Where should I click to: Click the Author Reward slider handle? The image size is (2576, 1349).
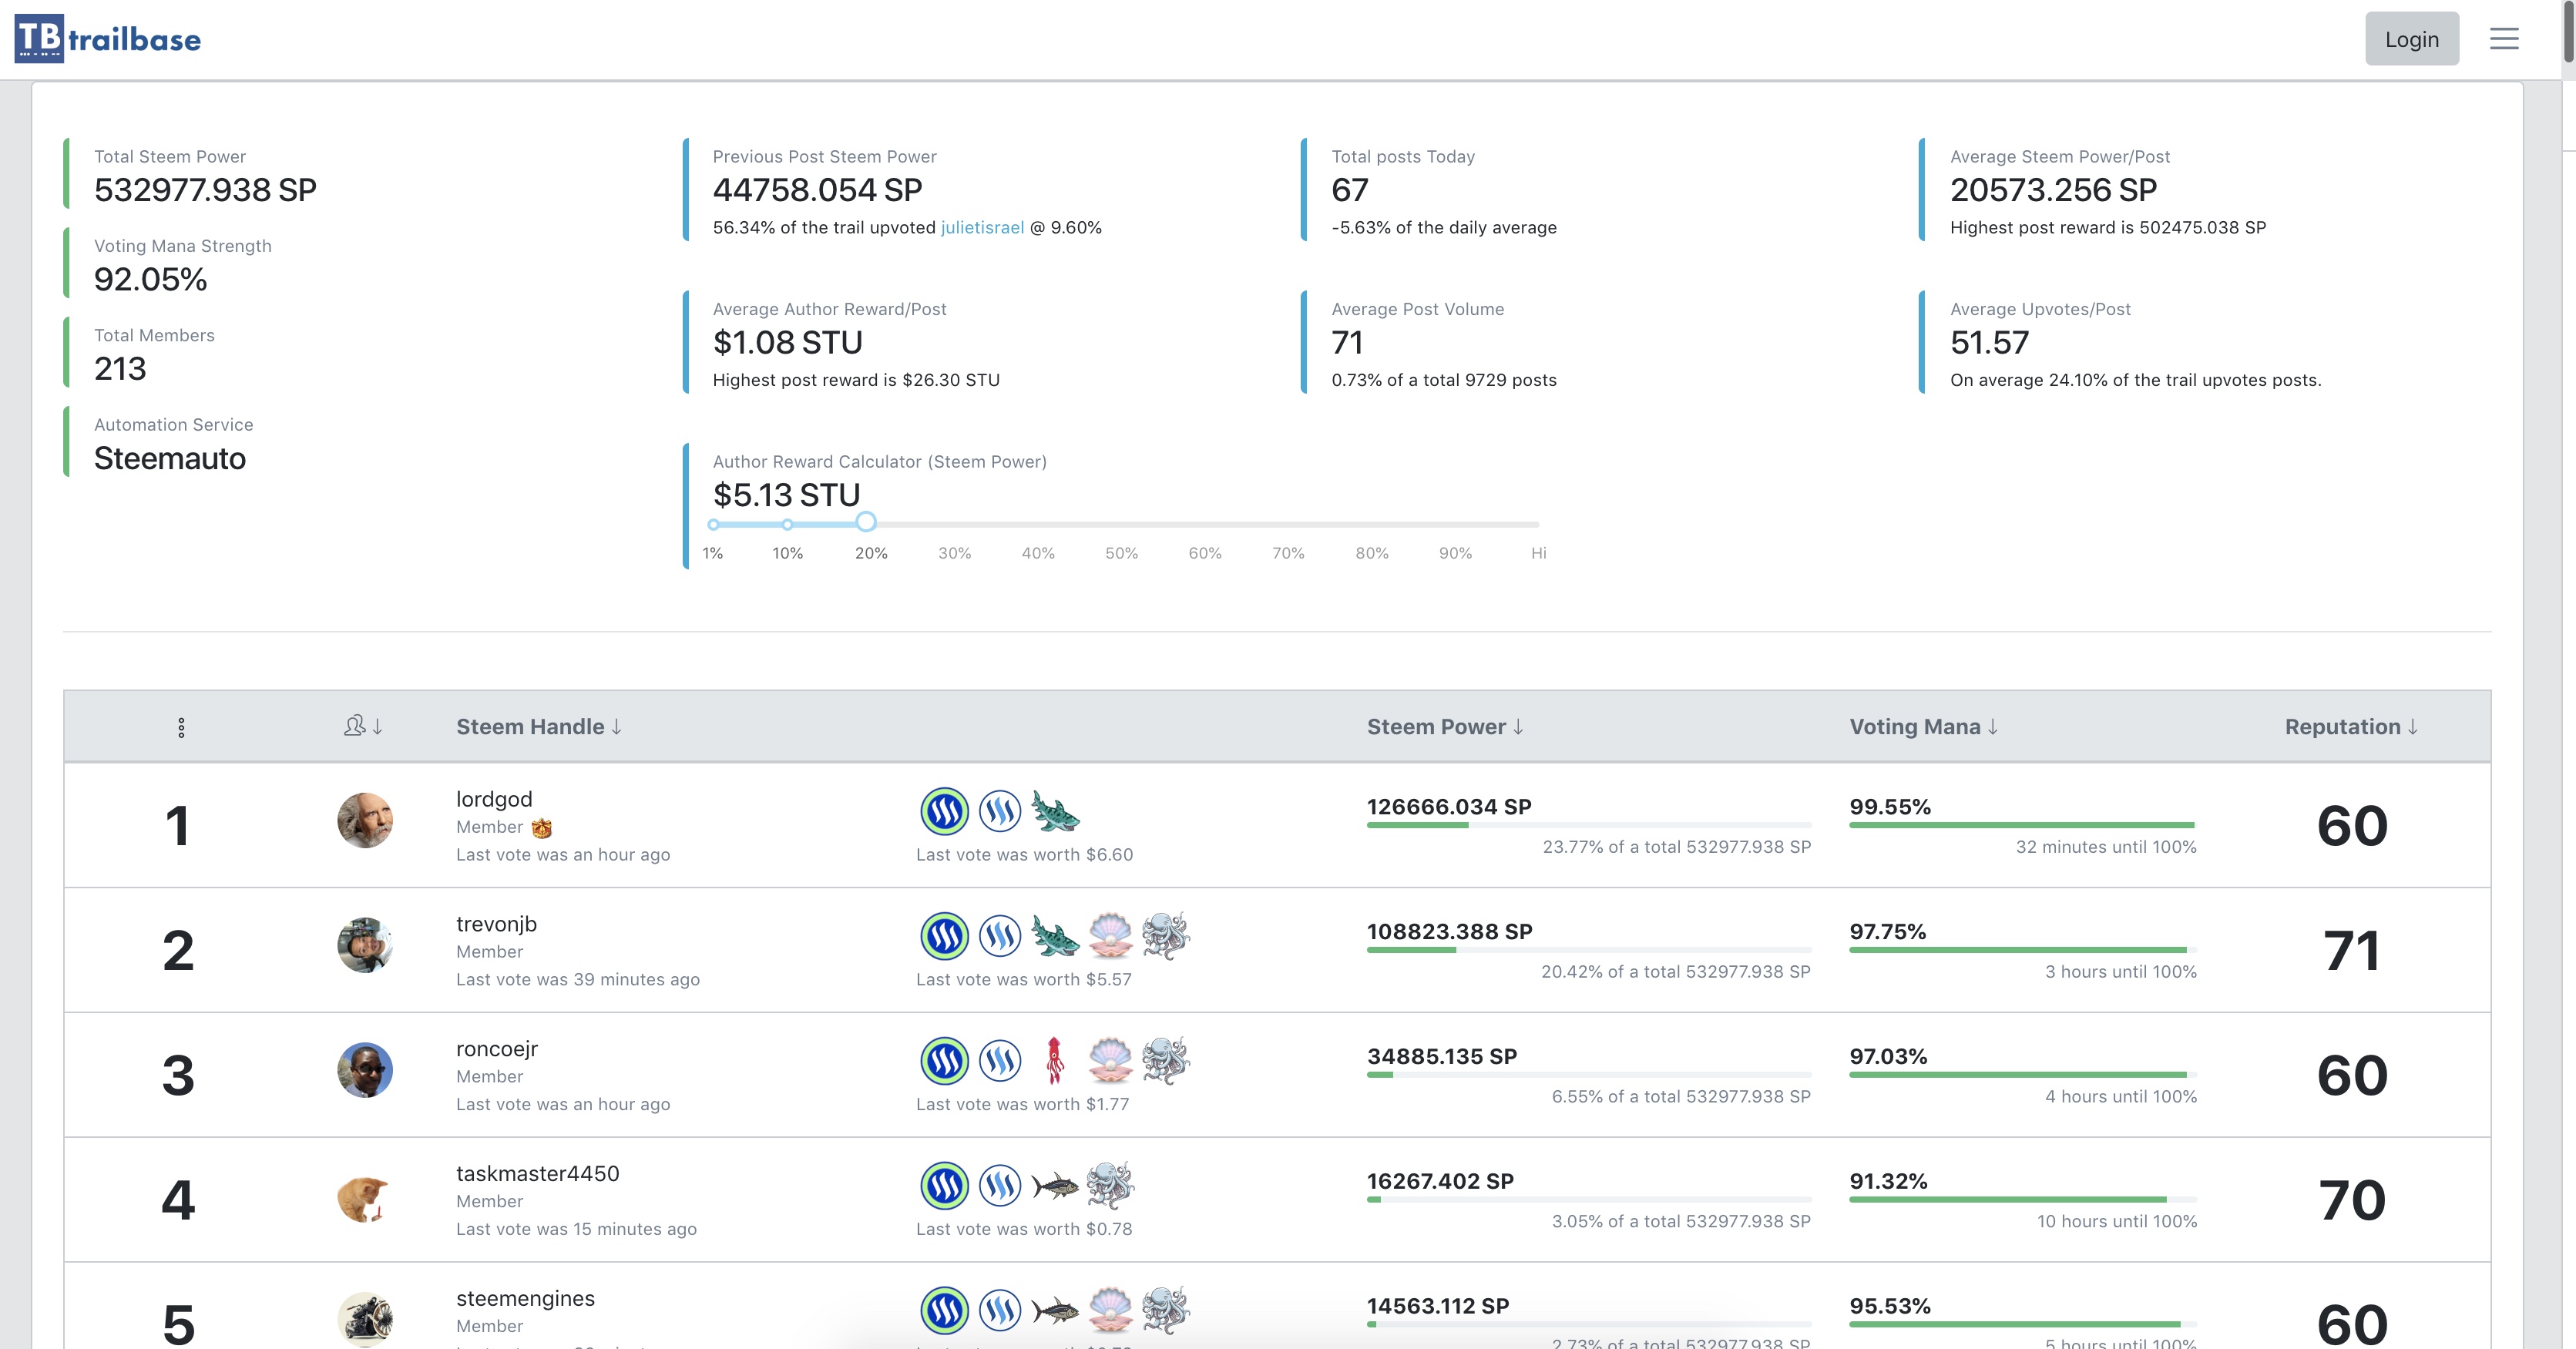click(x=866, y=522)
